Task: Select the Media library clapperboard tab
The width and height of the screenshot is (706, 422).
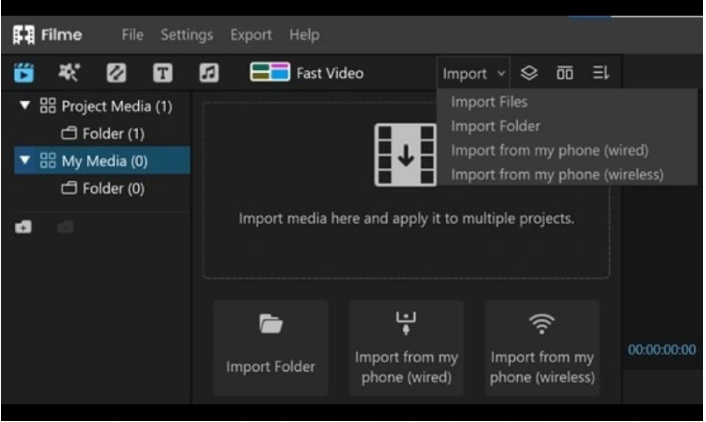Action: tap(24, 73)
